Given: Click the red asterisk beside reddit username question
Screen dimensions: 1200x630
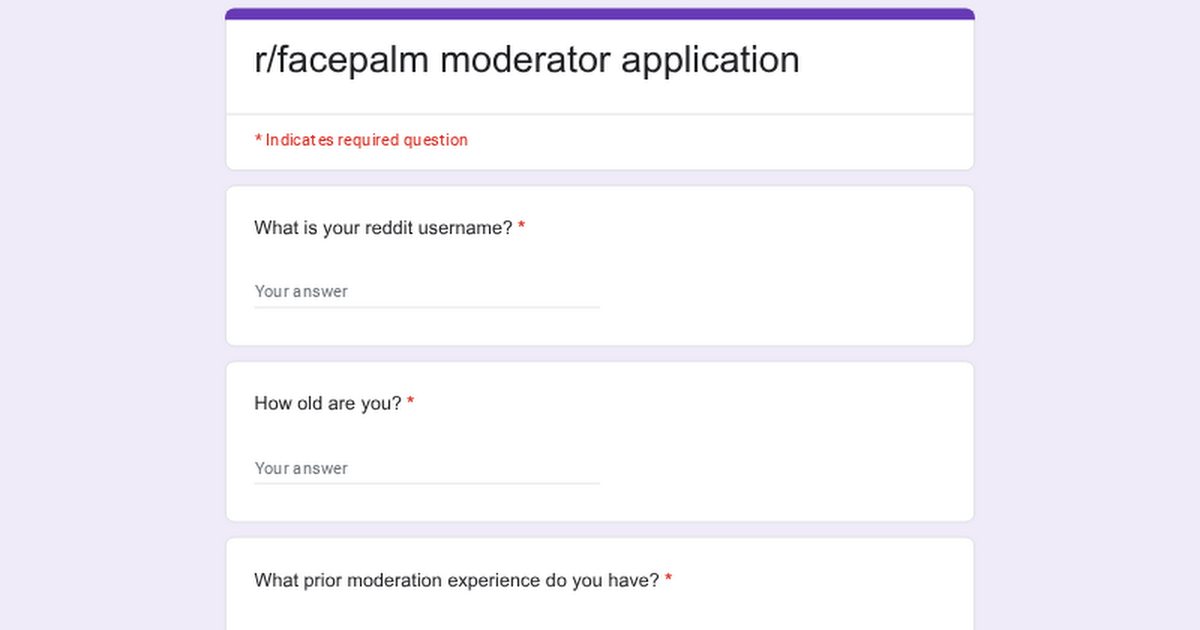Looking at the screenshot, I should (522, 228).
